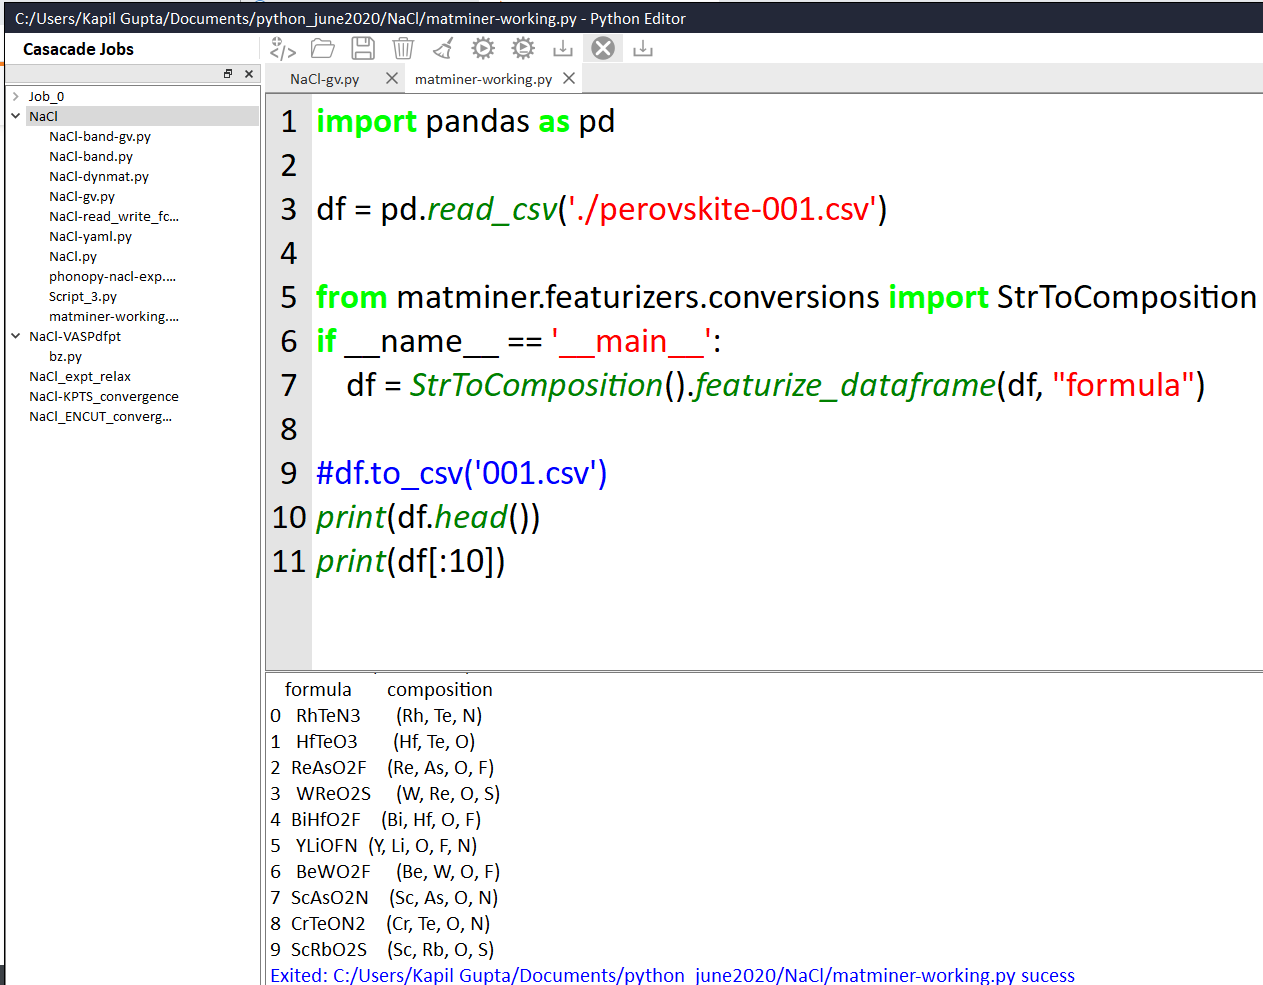Open phonopy-nacl-exp file in tree
This screenshot has width=1263, height=985.
point(112,276)
